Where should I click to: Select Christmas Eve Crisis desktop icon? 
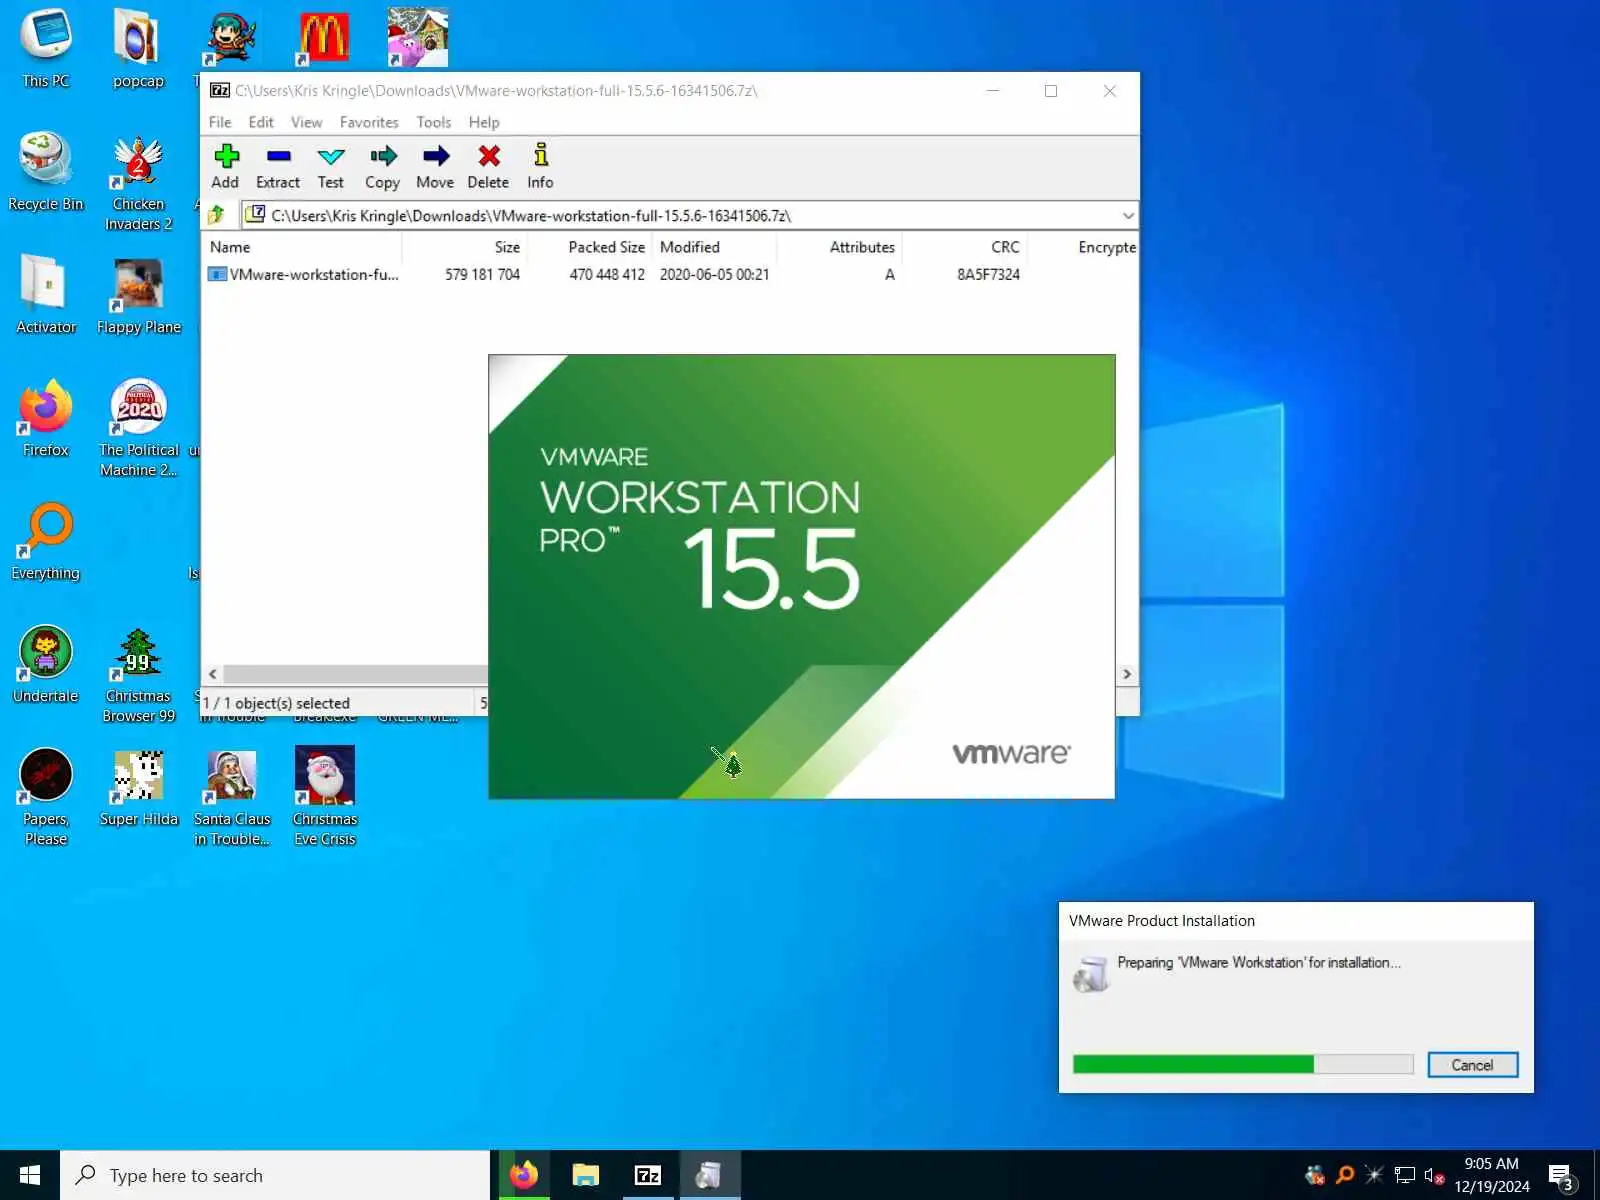pos(325,797)
